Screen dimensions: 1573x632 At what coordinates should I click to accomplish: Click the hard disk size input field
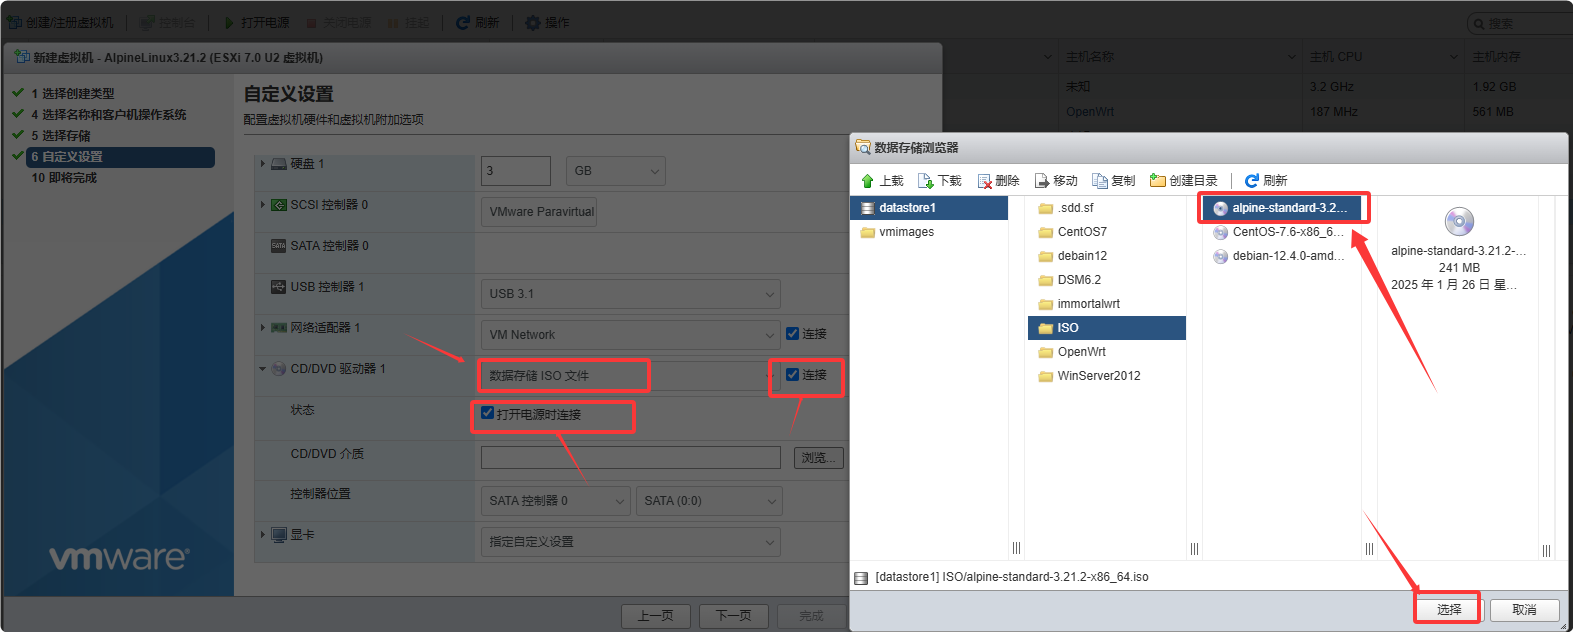point(515,171)
